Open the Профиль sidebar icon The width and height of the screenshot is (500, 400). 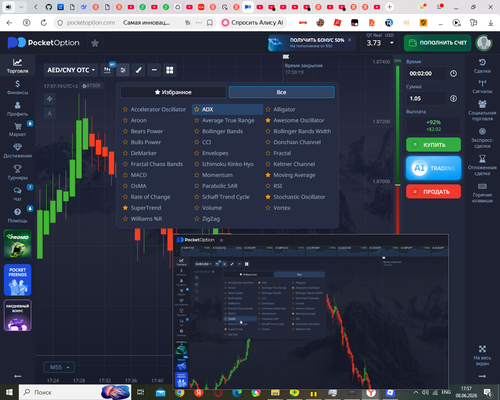(x=17, y=109)
